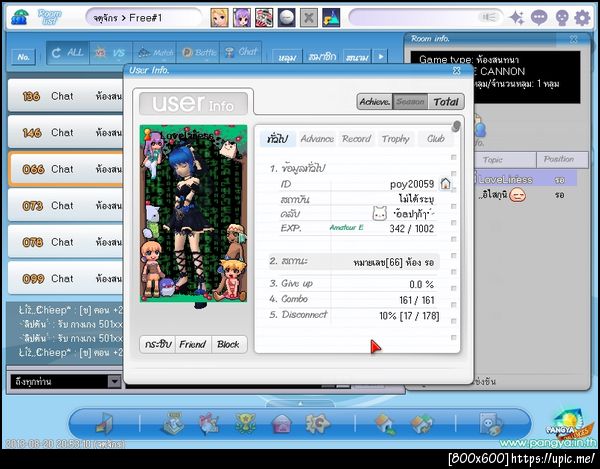The image size is (600, 469).
Task: Click the จตุจักร > Free#1 channel field
Action: 143,18
